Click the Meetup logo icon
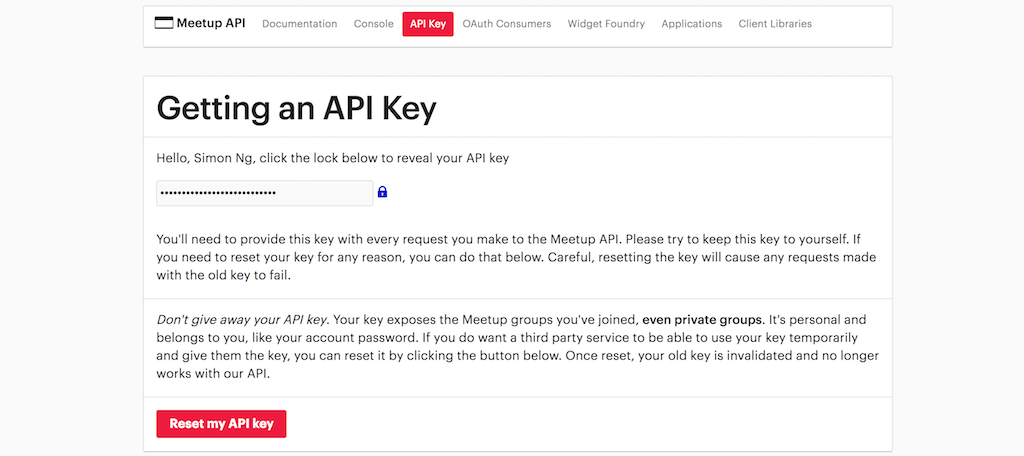Viewport: 1024px width, 456px height. click(x=164, y=24)
